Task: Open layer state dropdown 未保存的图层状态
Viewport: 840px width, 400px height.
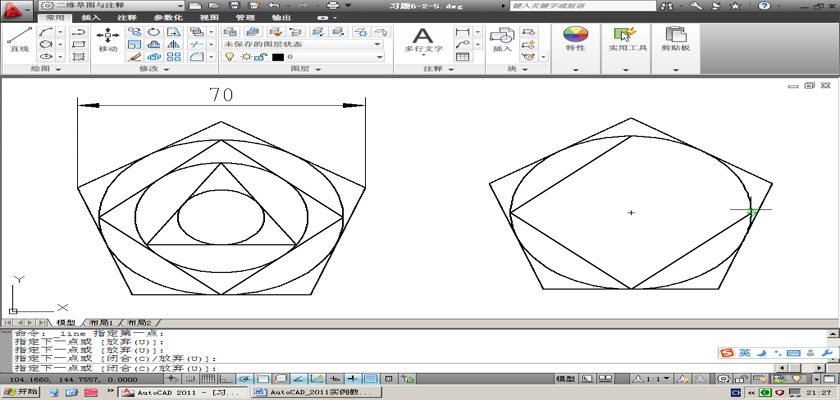Action: pos(303,44)
